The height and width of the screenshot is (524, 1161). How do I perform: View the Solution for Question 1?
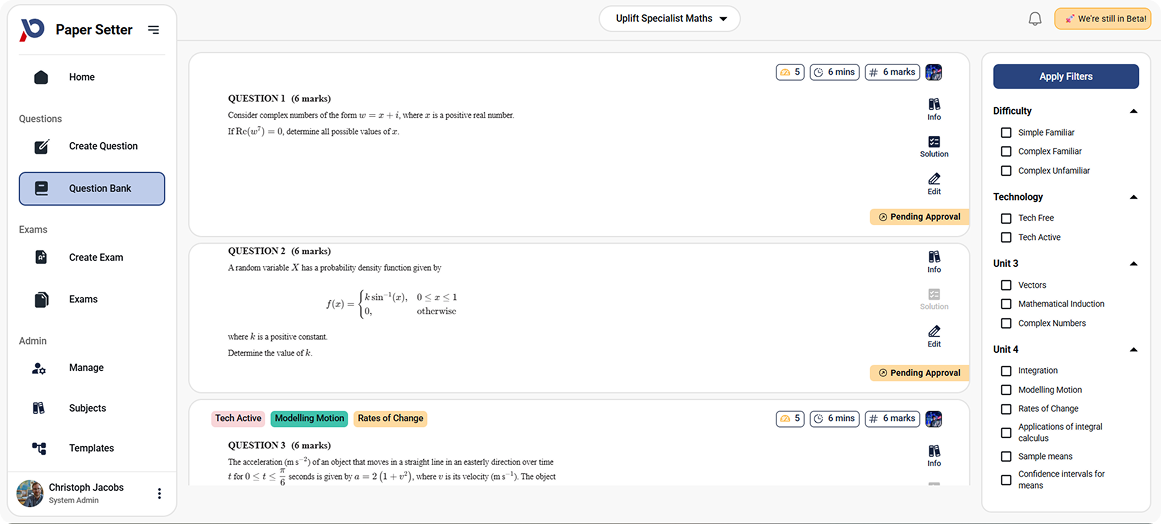click(x=934, y=147)
